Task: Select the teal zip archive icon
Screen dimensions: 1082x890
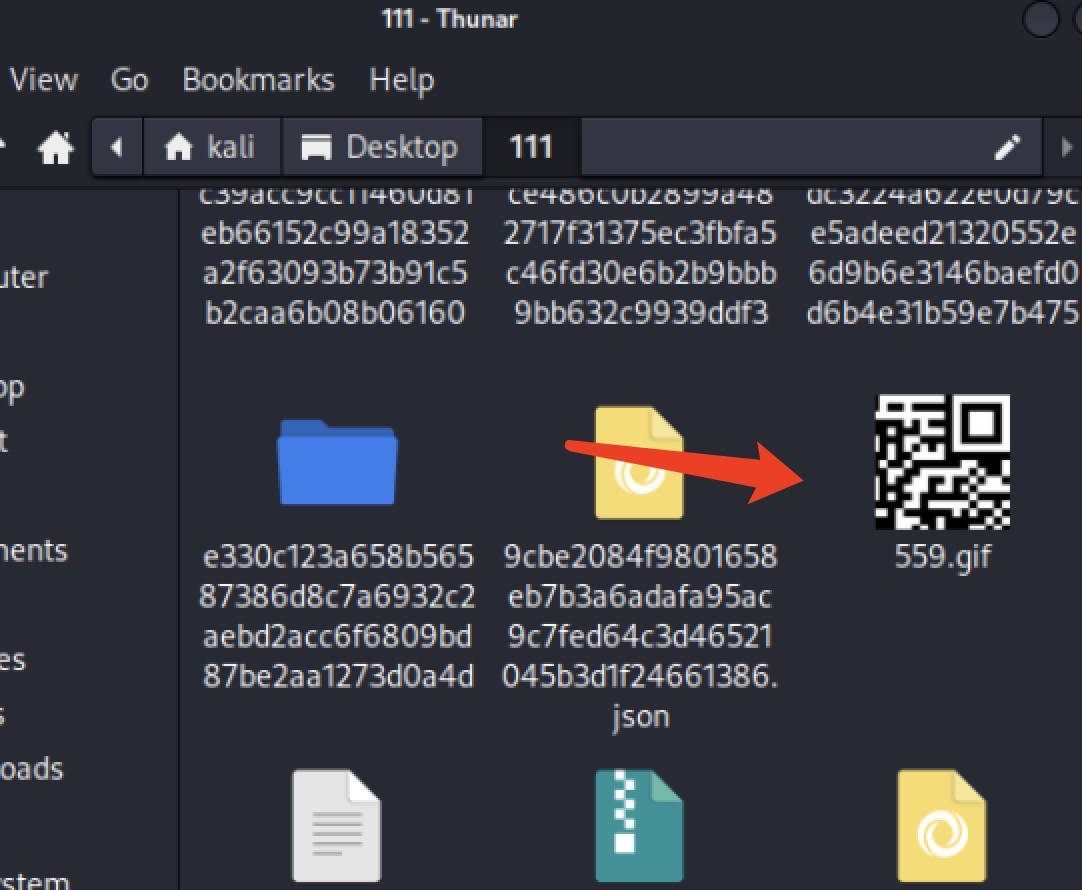Action: 639,825
